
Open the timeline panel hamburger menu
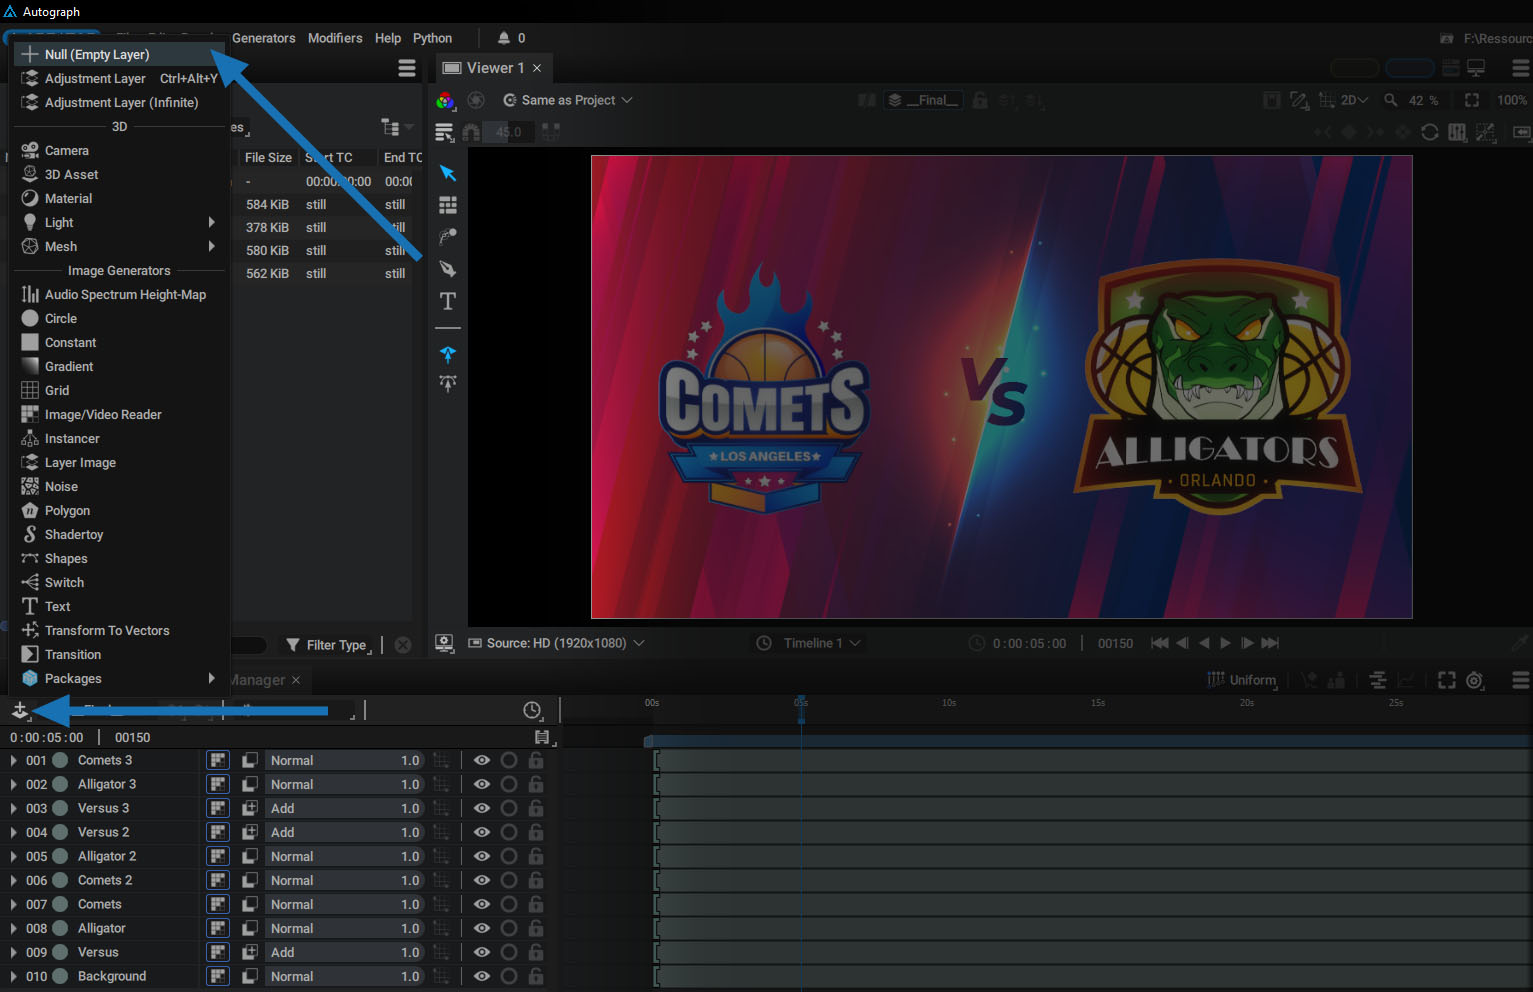(1520, 680)
